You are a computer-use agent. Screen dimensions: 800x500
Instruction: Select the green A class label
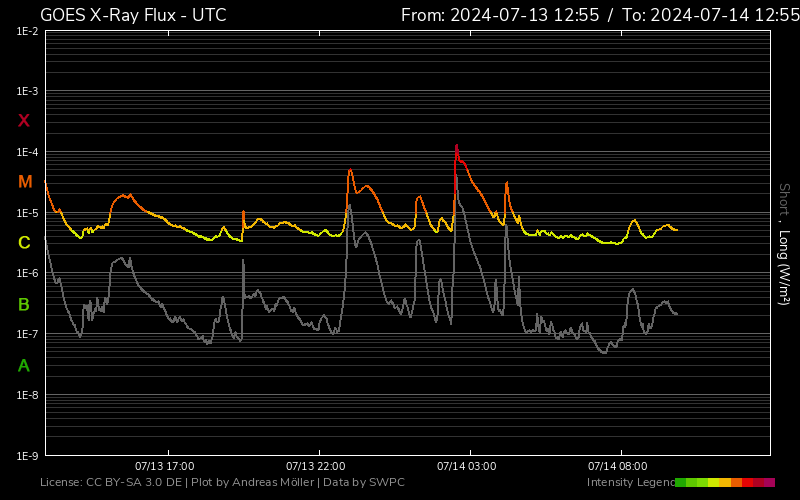(x=24, y=366)
